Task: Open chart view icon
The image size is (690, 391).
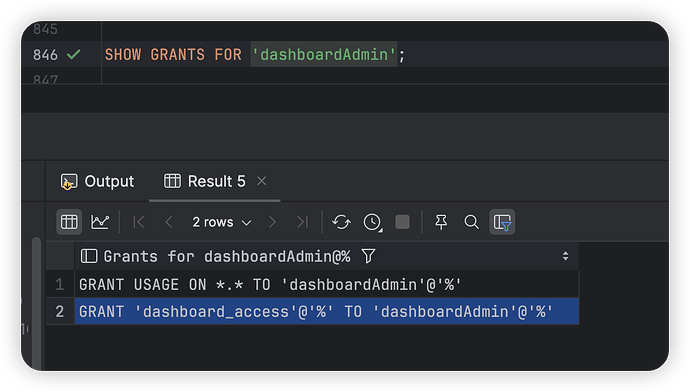Action: (x=100, y=222)
